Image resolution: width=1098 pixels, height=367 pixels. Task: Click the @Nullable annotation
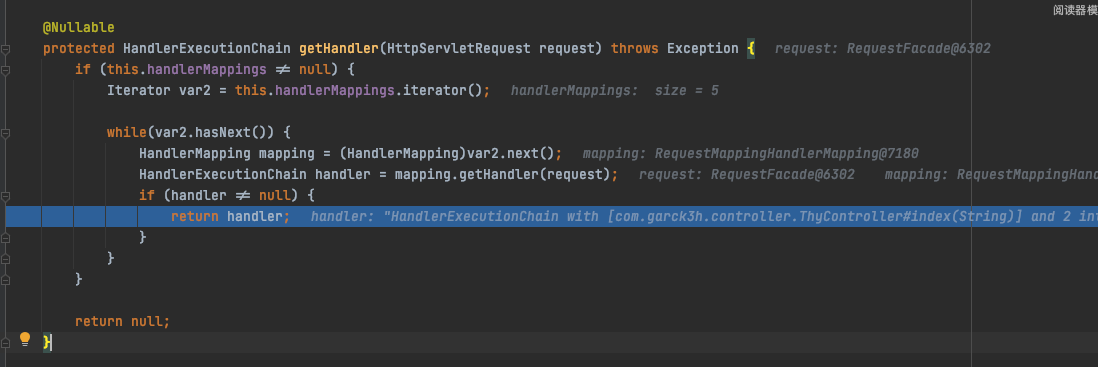[78, 28]
